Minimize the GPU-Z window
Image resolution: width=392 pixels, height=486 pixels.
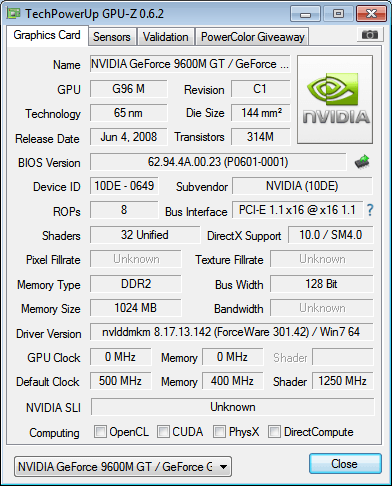click(305, 14)
